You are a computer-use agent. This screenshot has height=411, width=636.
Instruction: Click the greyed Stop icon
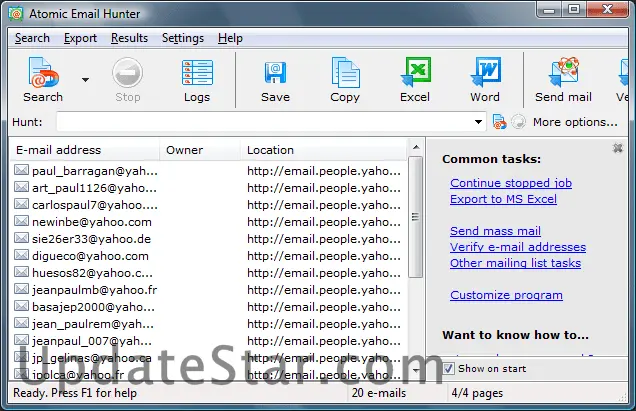127,79
